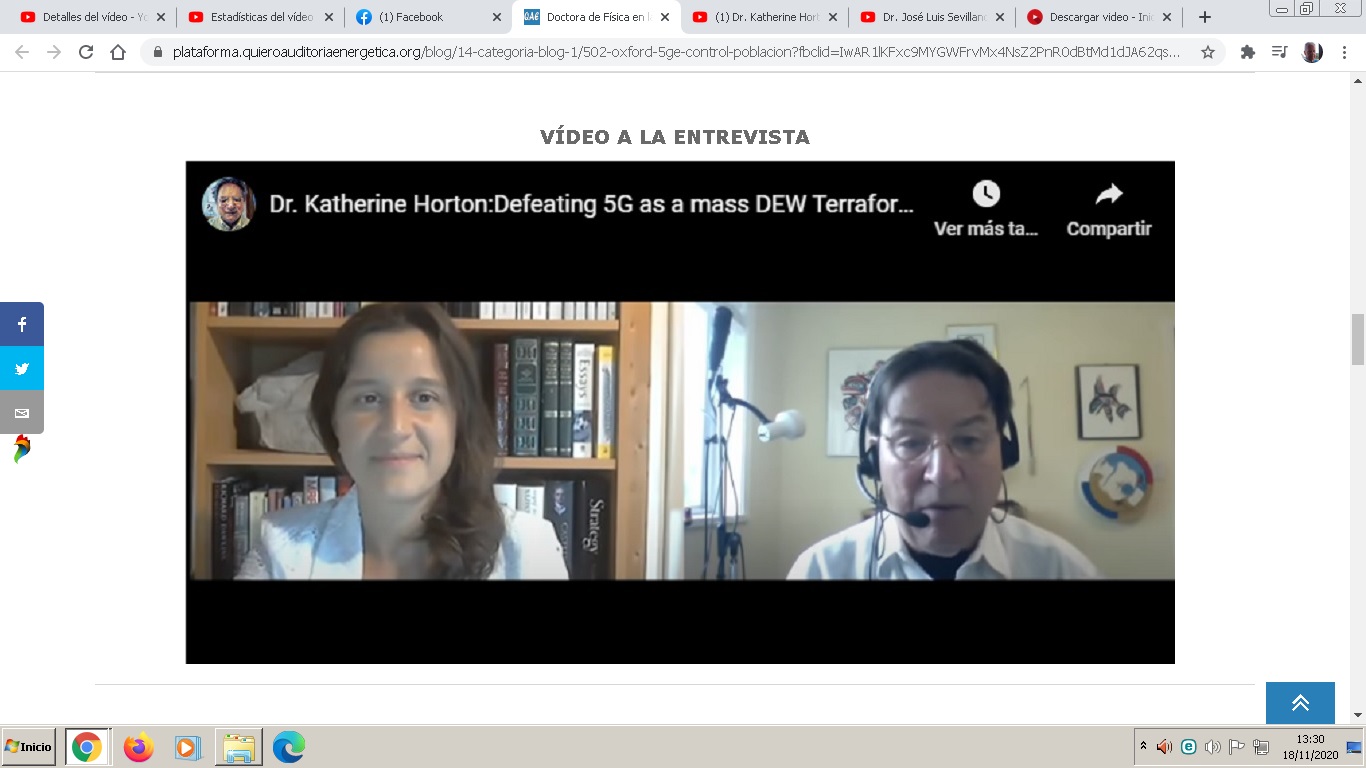Open the Chrome extensions puzzle icon
The width and height of the screenshot is (1366, 768).
pos(1247,52)
